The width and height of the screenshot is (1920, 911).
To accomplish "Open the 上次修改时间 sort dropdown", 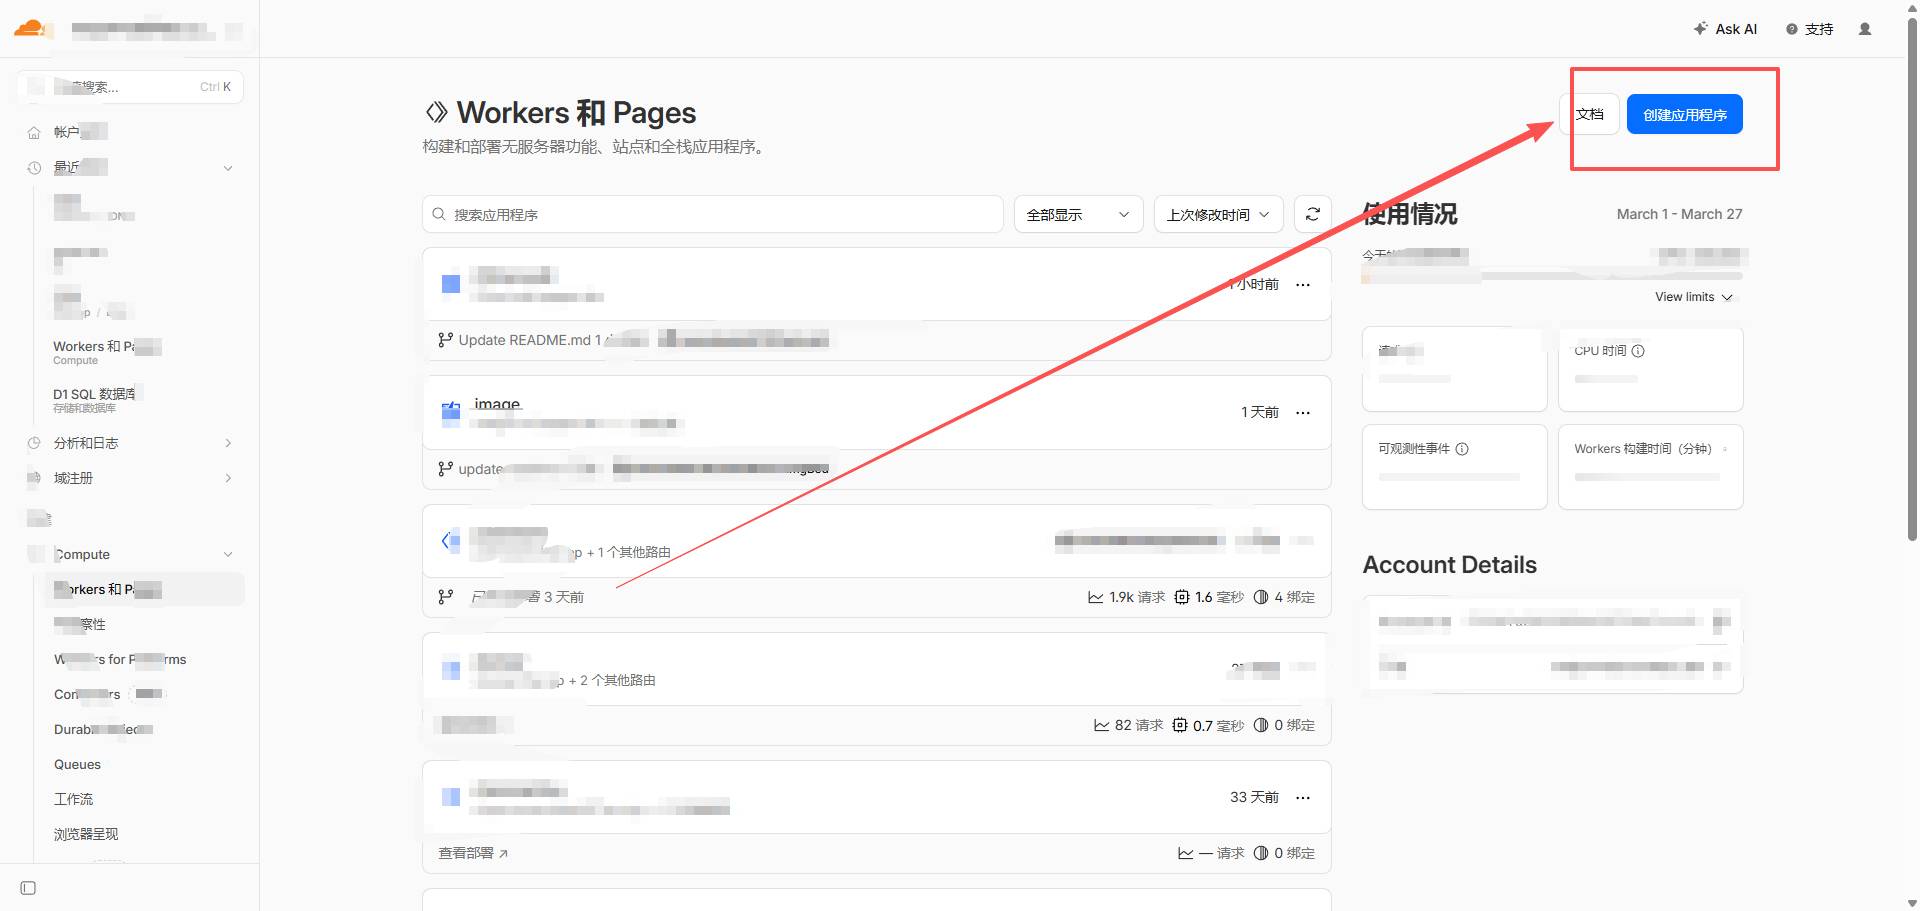I will coord(1218,214).
